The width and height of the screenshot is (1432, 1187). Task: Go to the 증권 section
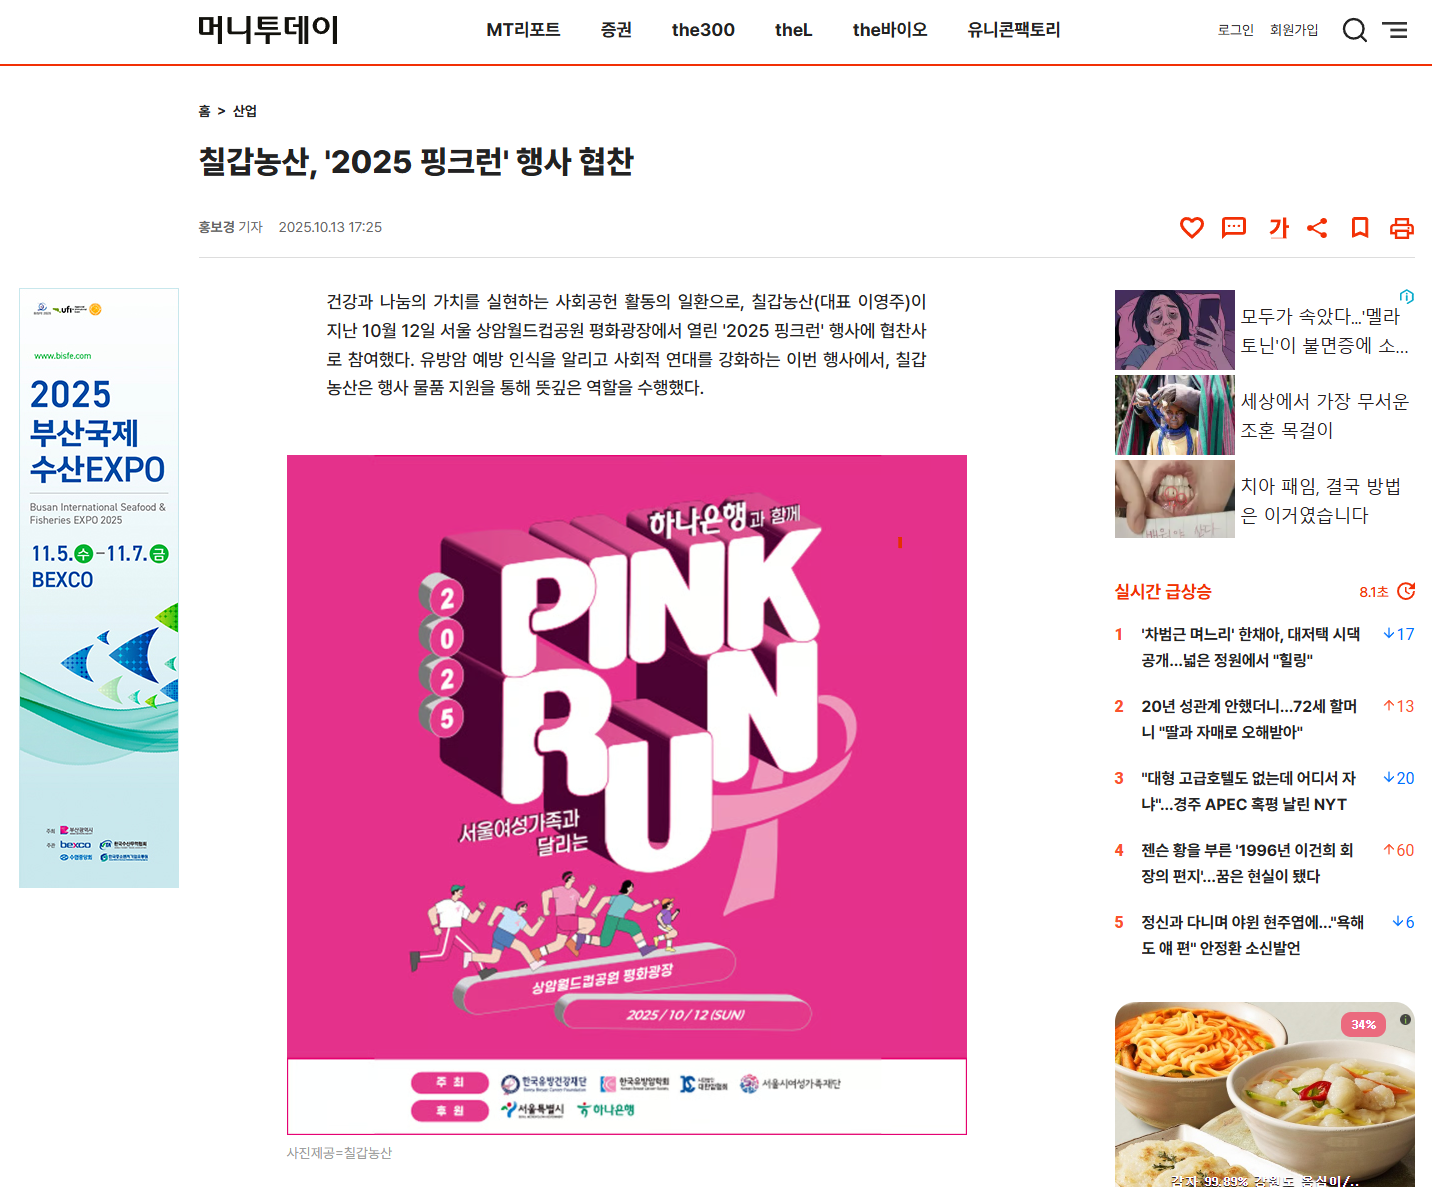pyautogui.click(x=616, y=30)
